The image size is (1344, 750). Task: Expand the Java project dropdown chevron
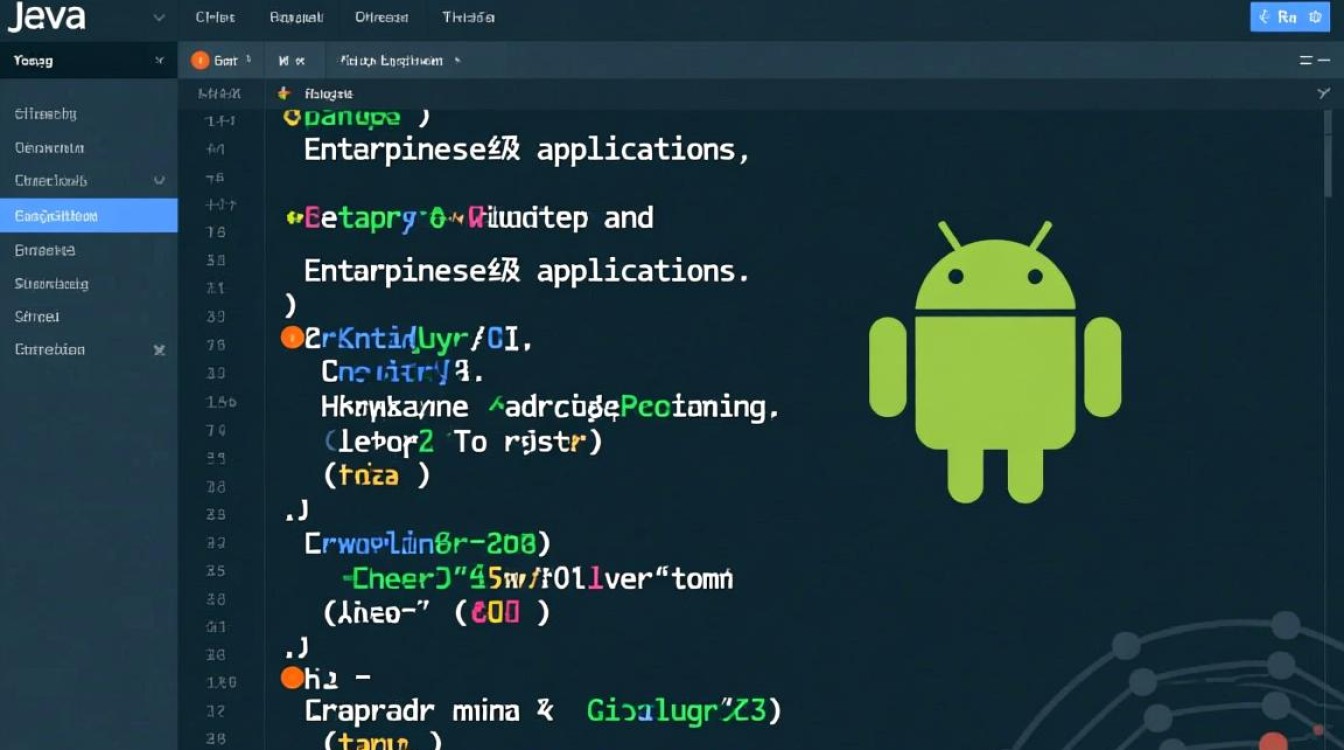157,17
